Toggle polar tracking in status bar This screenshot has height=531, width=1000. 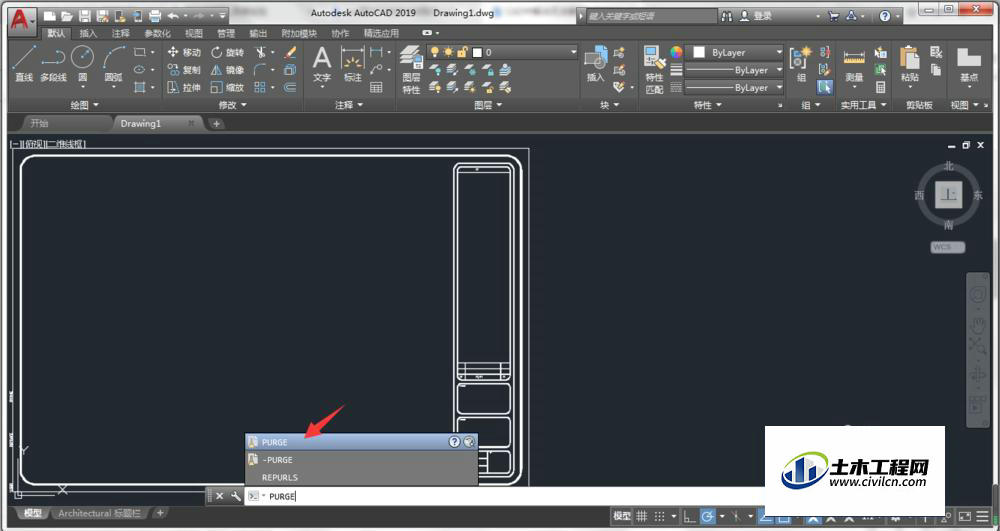(707, 516)
